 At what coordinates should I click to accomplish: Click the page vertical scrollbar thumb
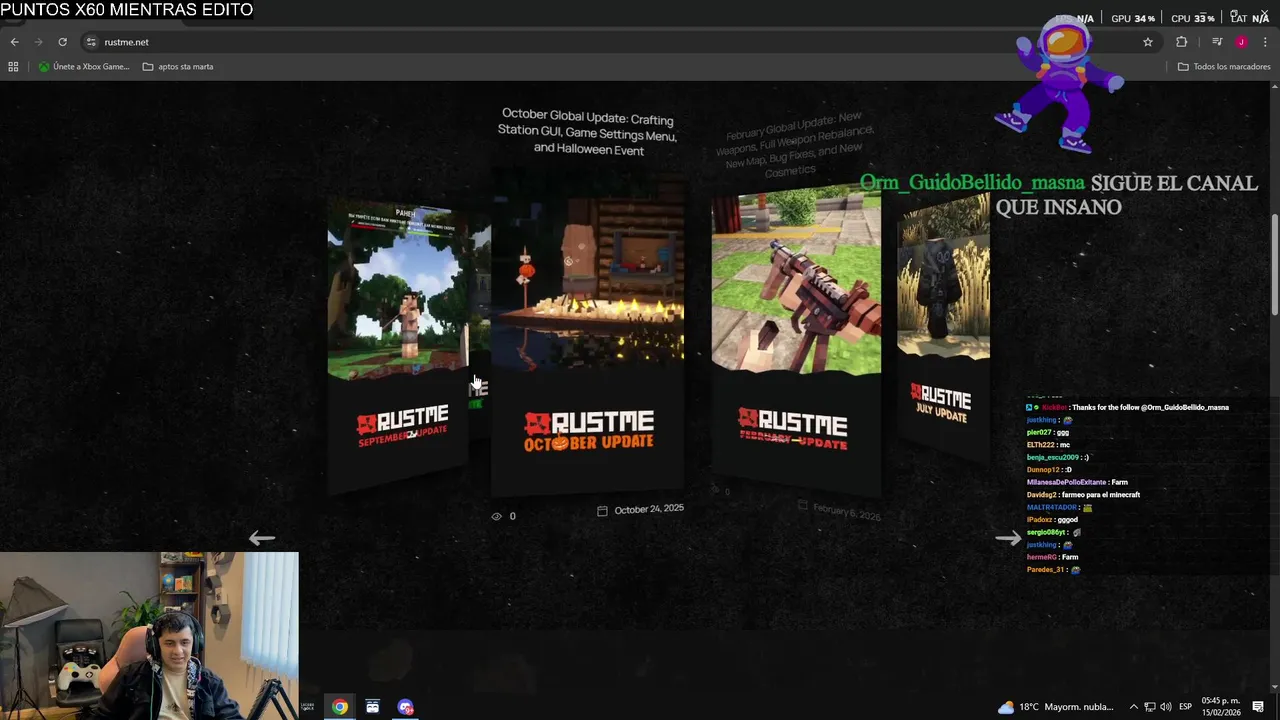coord(1274,265)
